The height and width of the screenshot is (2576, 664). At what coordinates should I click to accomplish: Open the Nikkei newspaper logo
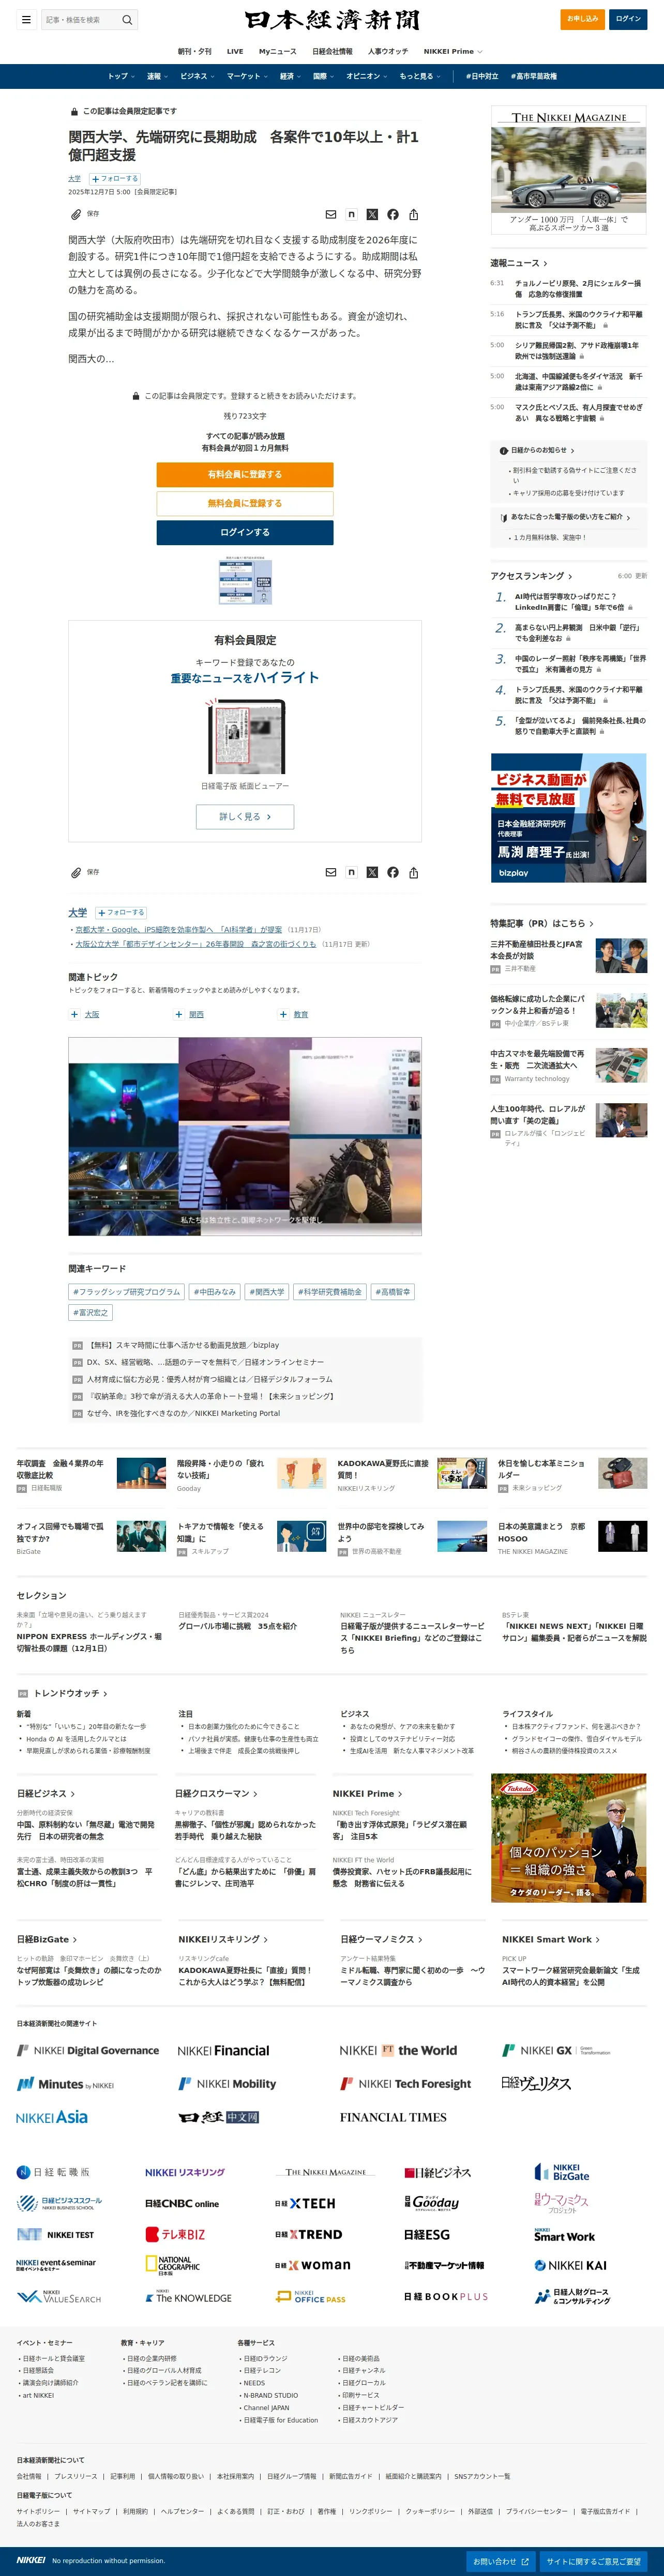(332, 20)
